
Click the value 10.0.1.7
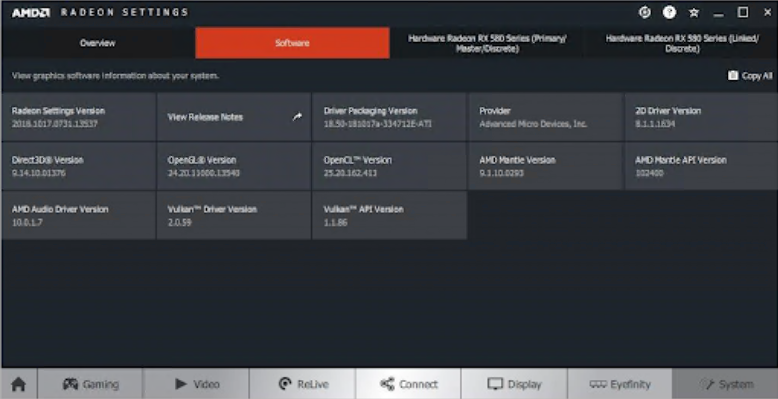(x=27, y=222)
